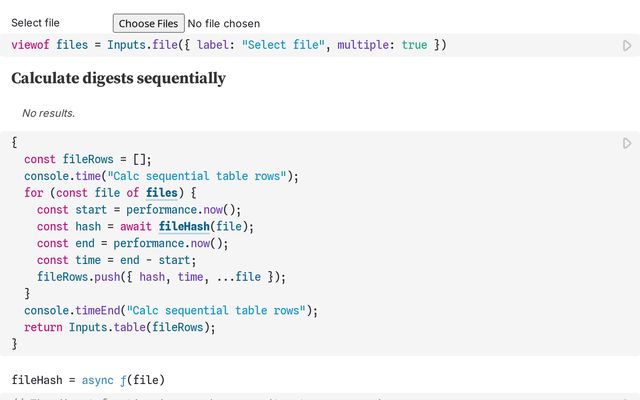
Task: Jump to the underlined fileHash definition reference
Action: (x=187, y=226)
